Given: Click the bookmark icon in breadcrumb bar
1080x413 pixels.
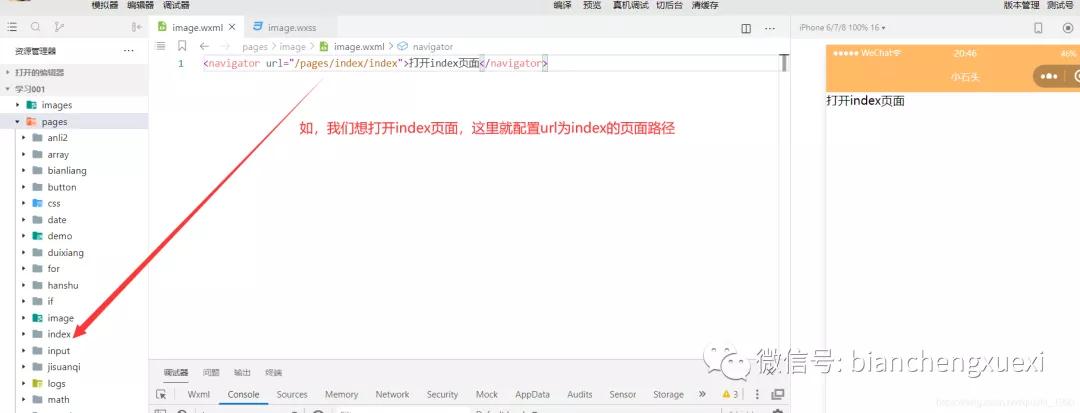Looking at the screenshot, I should point(182,46).
